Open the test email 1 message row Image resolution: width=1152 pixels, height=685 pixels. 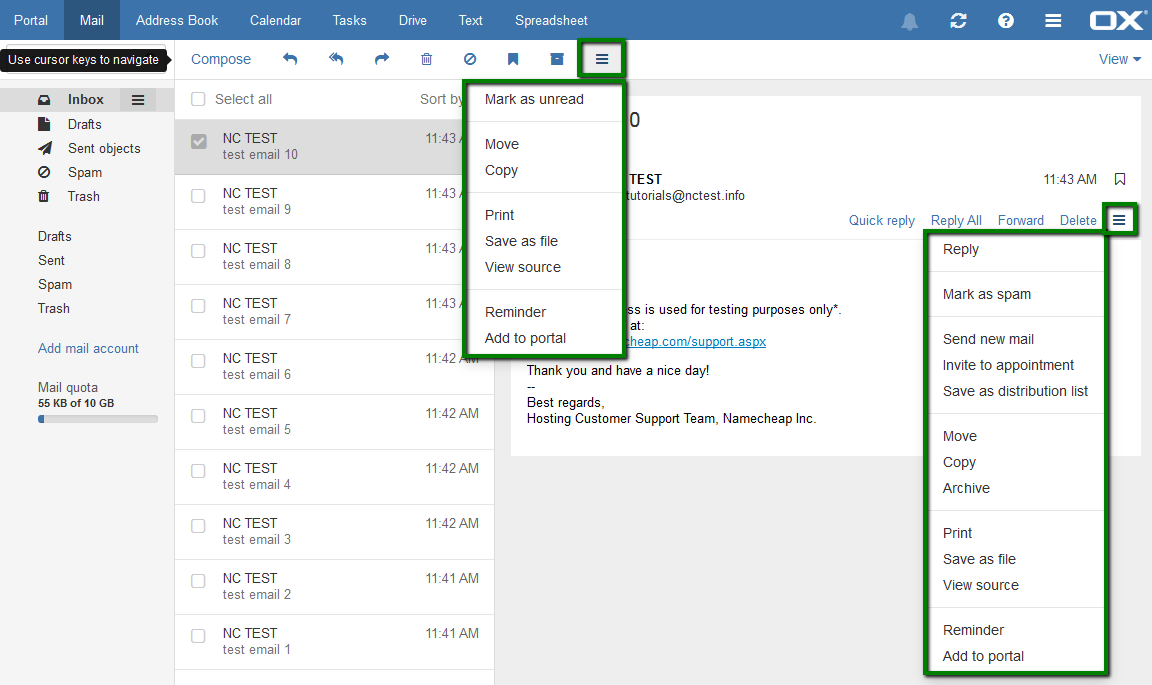(334, 642)
